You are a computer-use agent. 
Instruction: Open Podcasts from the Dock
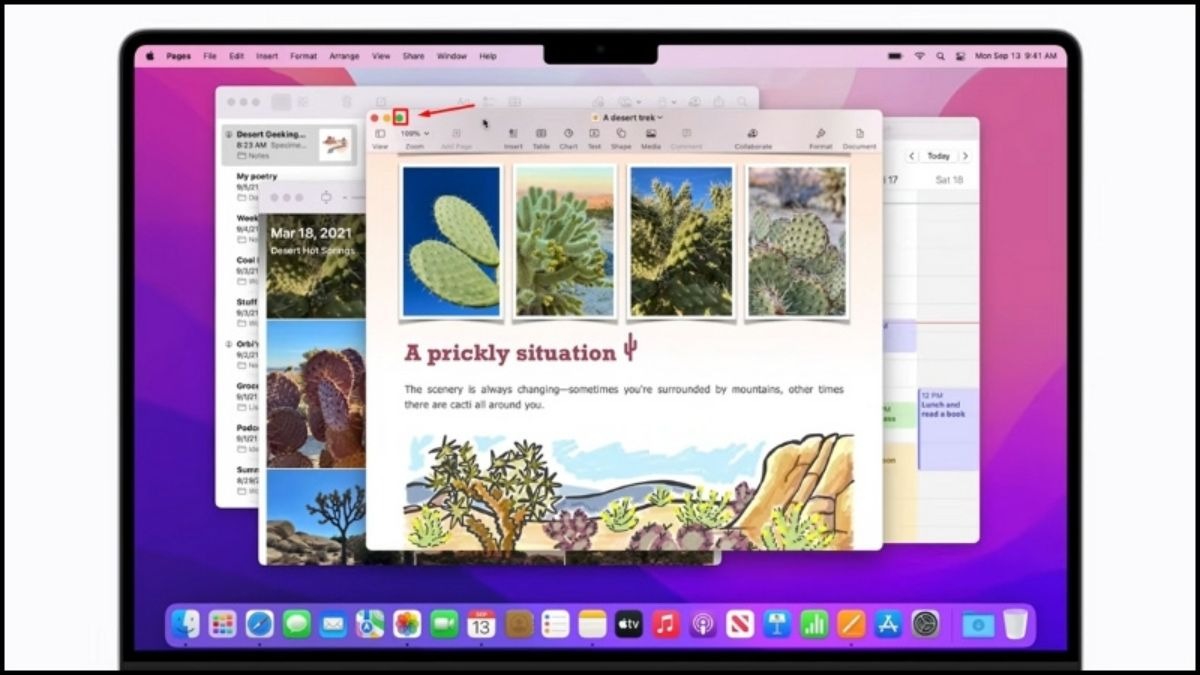pos(703,624)
